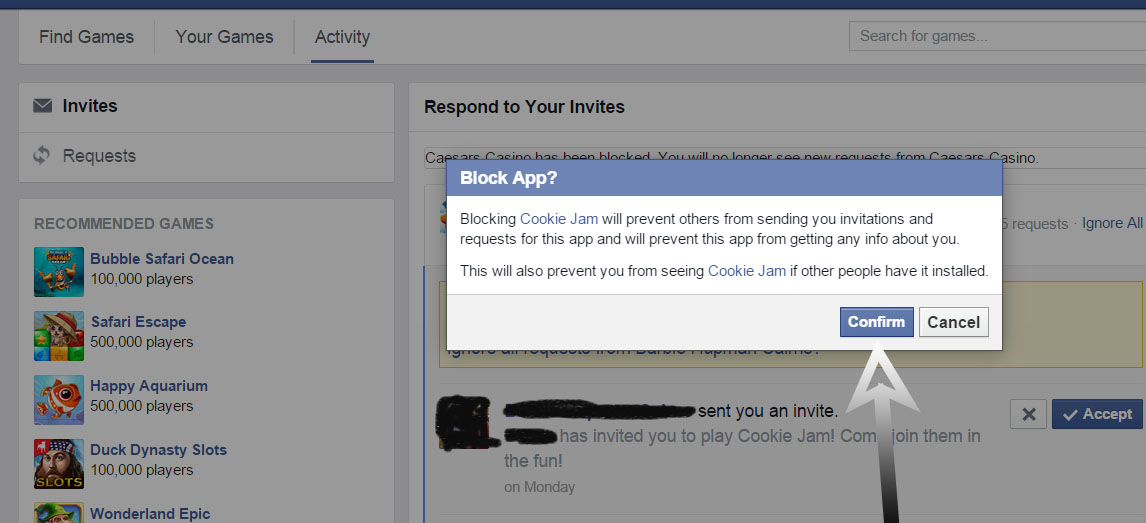The image size is (1146, 523).
Task: Click the Wonderland Epic game icon
Action: tap(59, 512)
